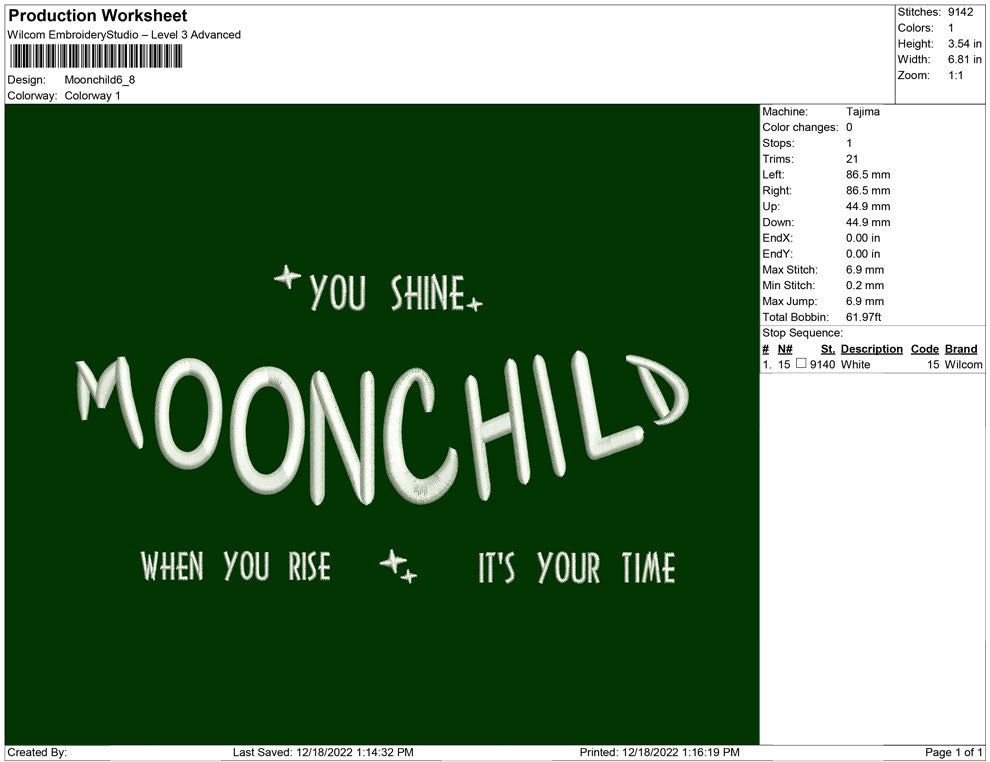Click the 'IT'S YOUR TIME' embroidered text

click(576, 566)
